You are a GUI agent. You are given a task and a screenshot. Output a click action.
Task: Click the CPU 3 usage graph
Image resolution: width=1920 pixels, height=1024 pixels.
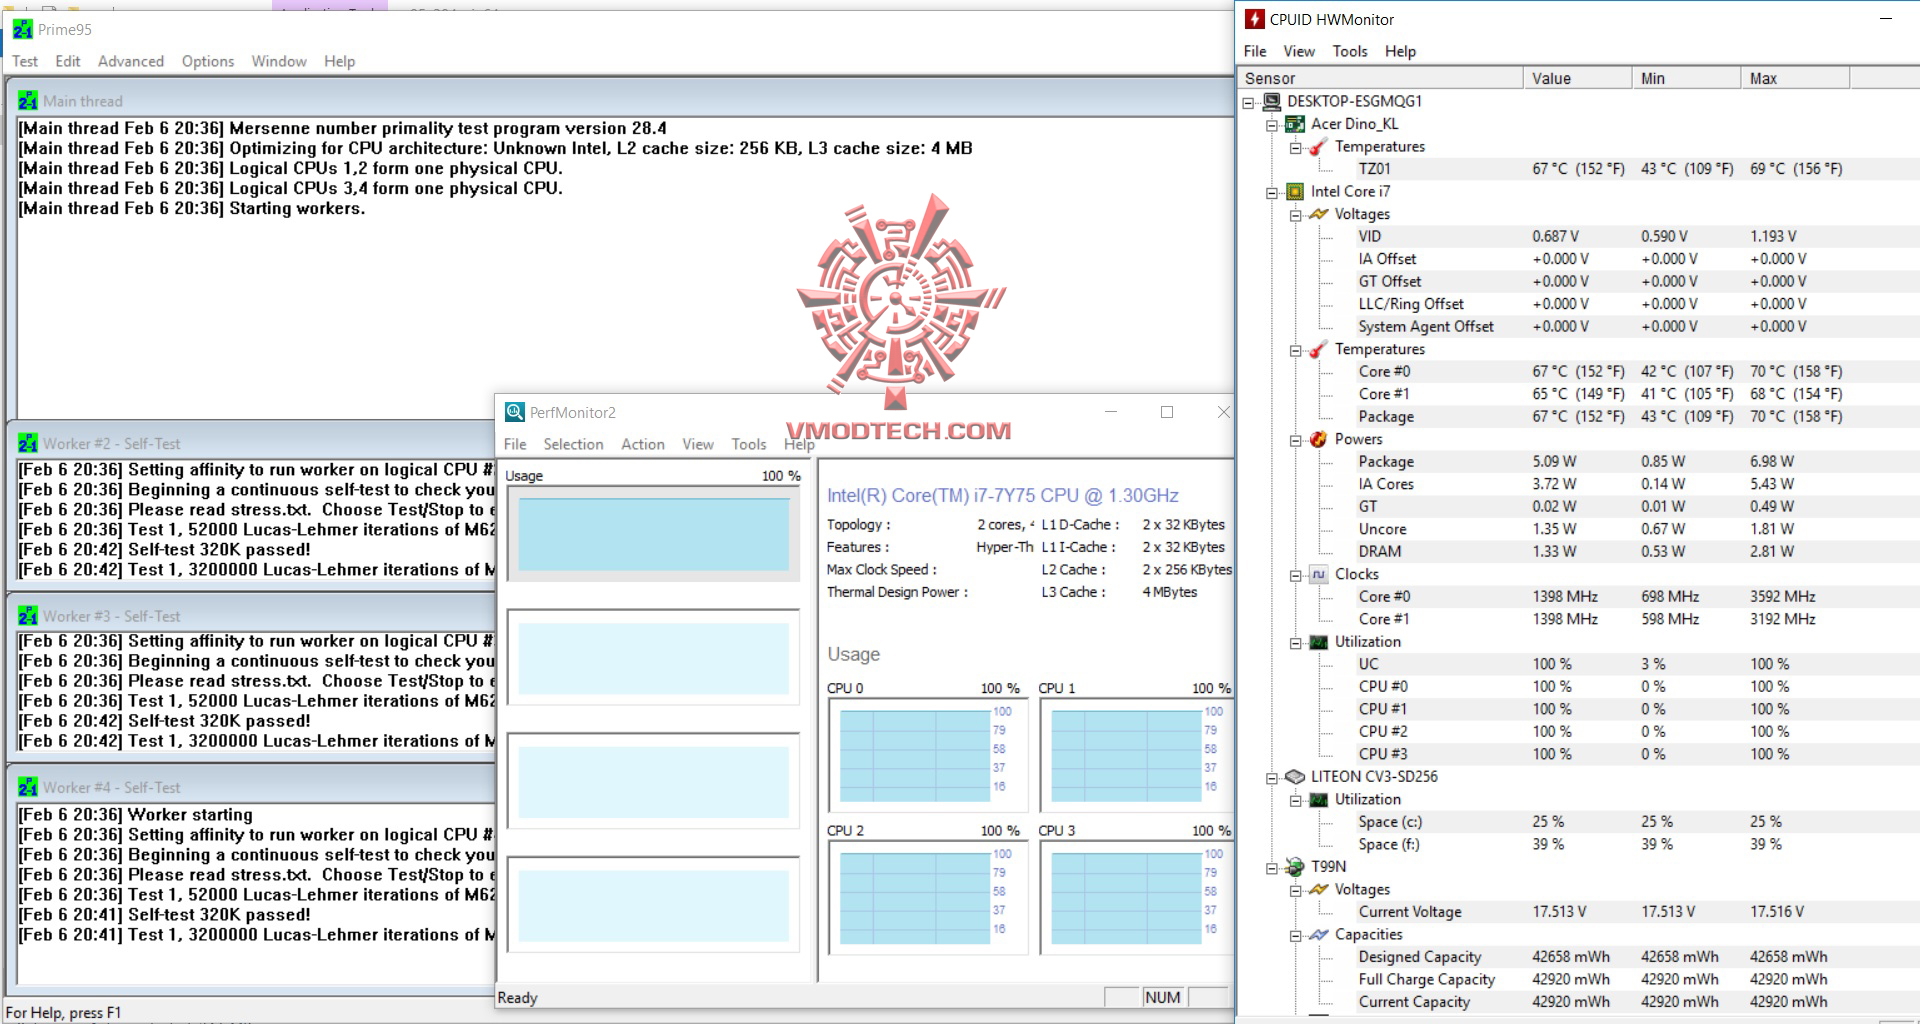[x=1136, y=897]
